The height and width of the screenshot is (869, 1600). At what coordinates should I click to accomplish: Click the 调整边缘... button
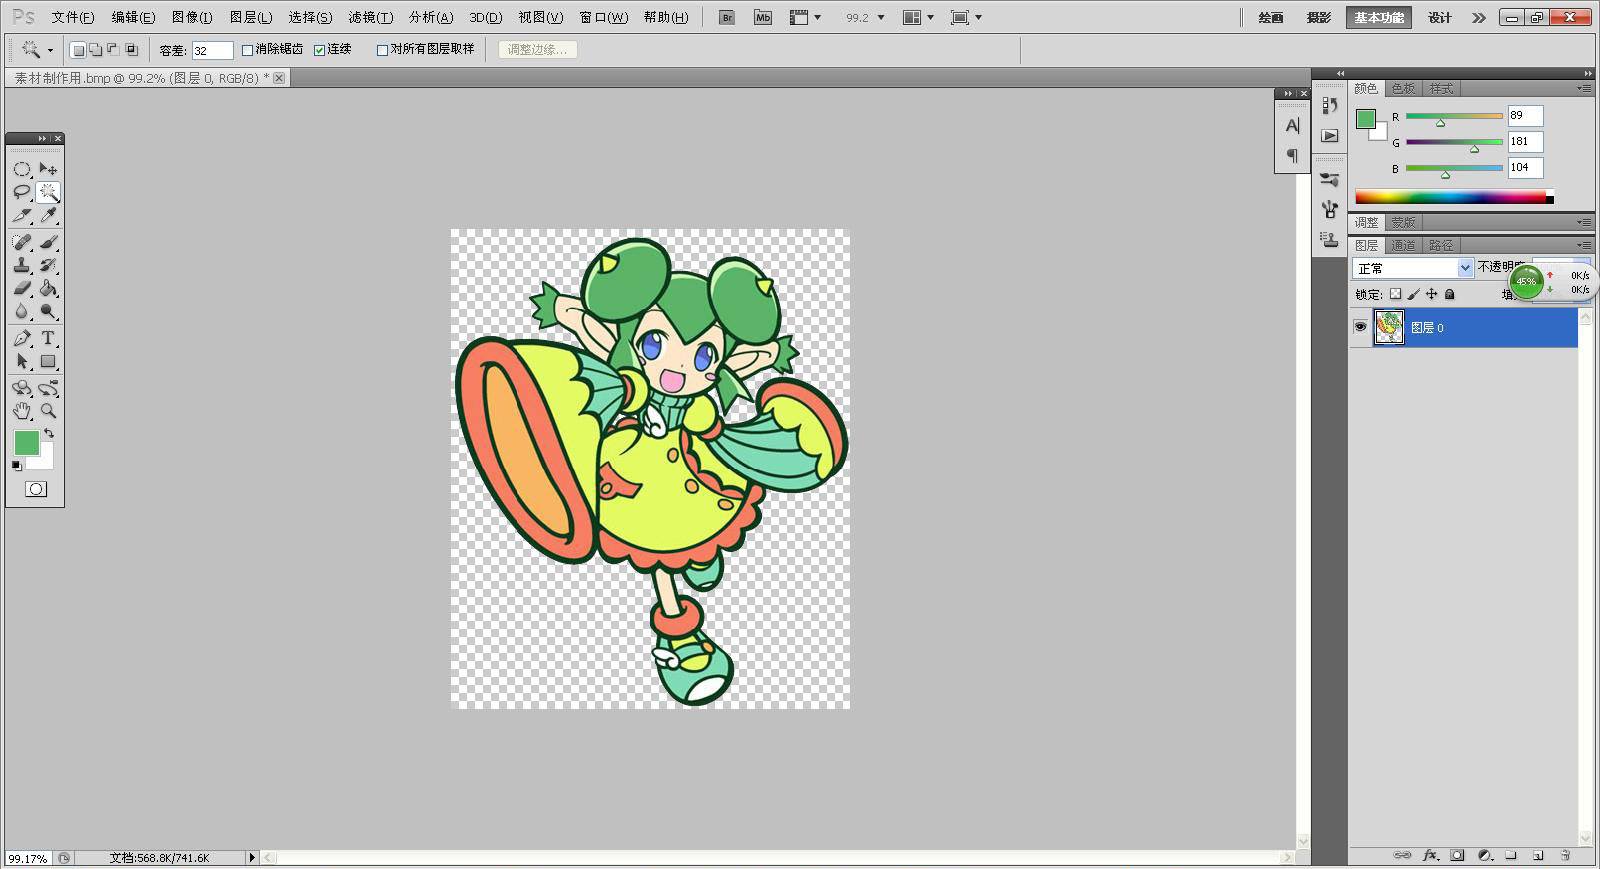(x=537, y=50)
